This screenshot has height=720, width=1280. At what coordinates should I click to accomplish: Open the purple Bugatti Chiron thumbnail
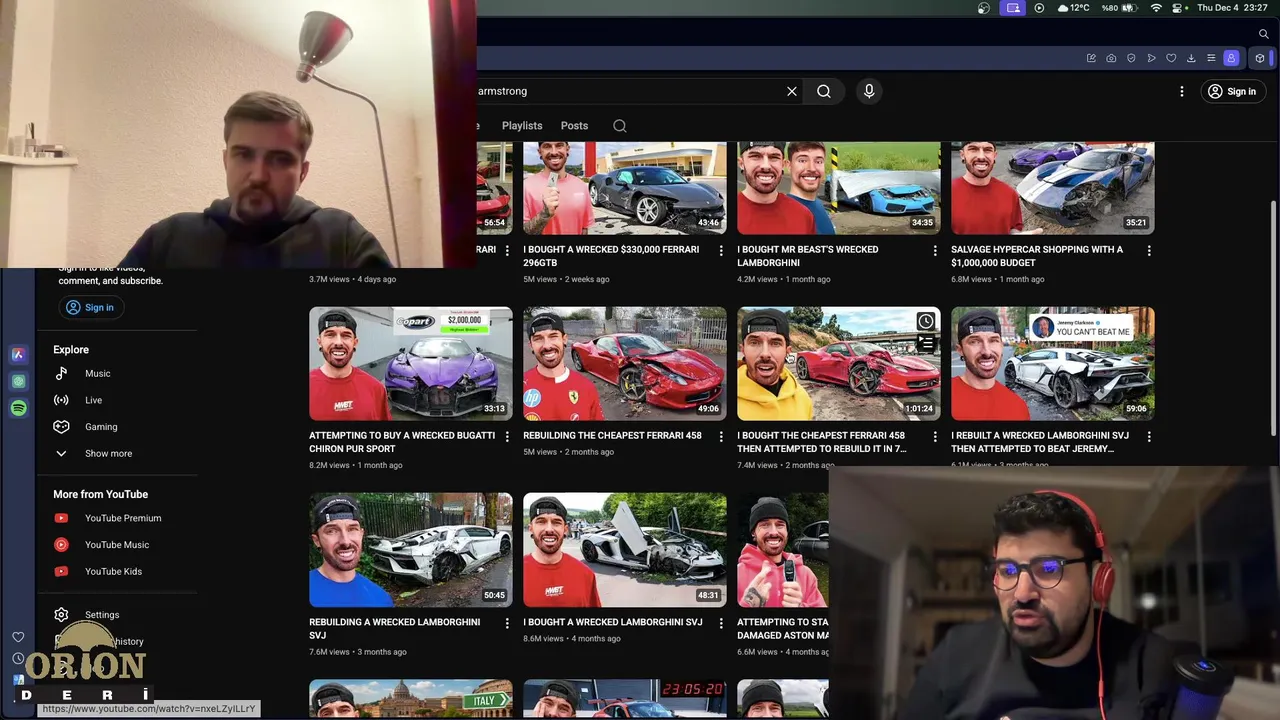411,364
